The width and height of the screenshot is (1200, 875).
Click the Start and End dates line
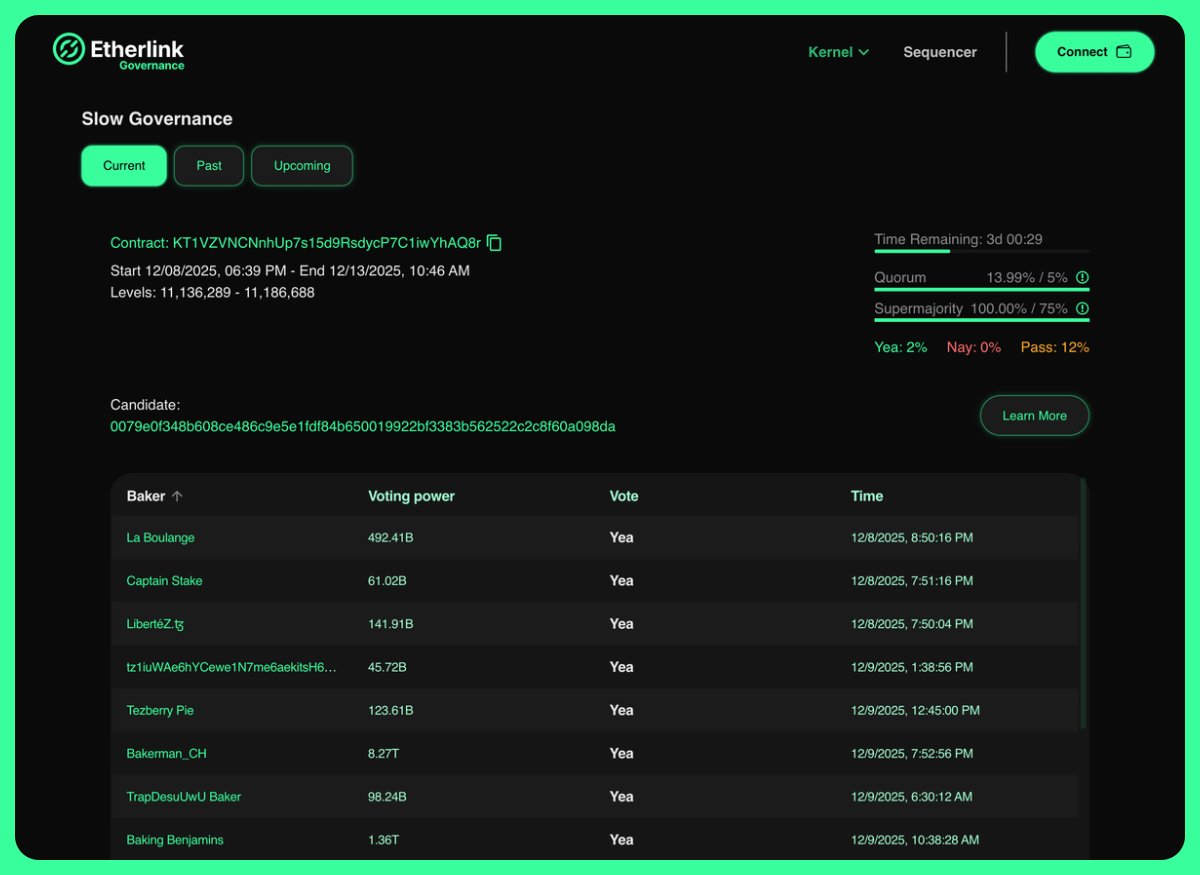point(290,271)
